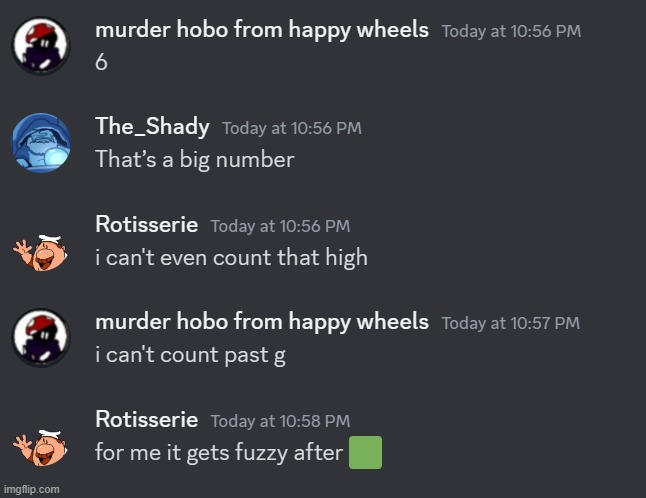Screen dimensions: 646x498
Task: Select the message 'i can't even count that high'
Action: point(232,257)
